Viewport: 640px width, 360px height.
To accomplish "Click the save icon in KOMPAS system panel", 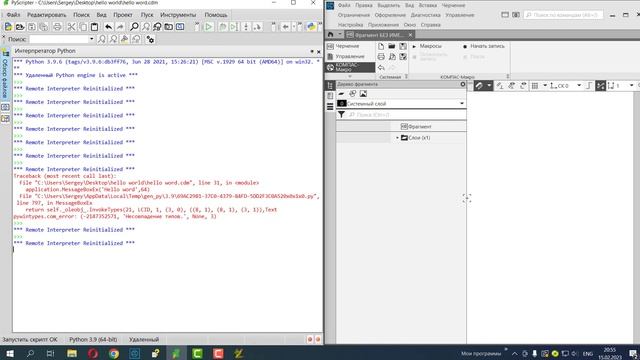I will [403, 46].
